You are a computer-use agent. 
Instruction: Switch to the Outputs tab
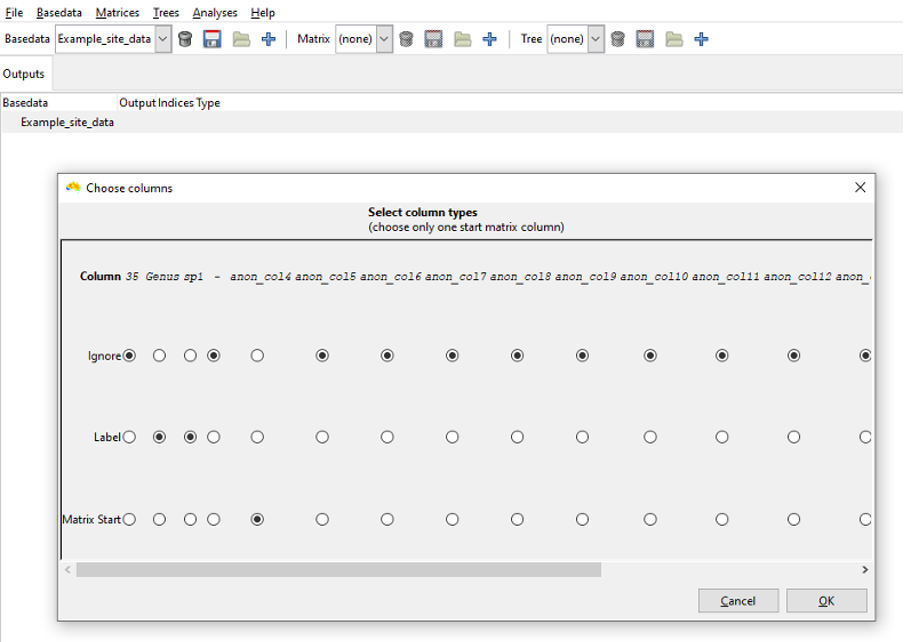[24, 74]
